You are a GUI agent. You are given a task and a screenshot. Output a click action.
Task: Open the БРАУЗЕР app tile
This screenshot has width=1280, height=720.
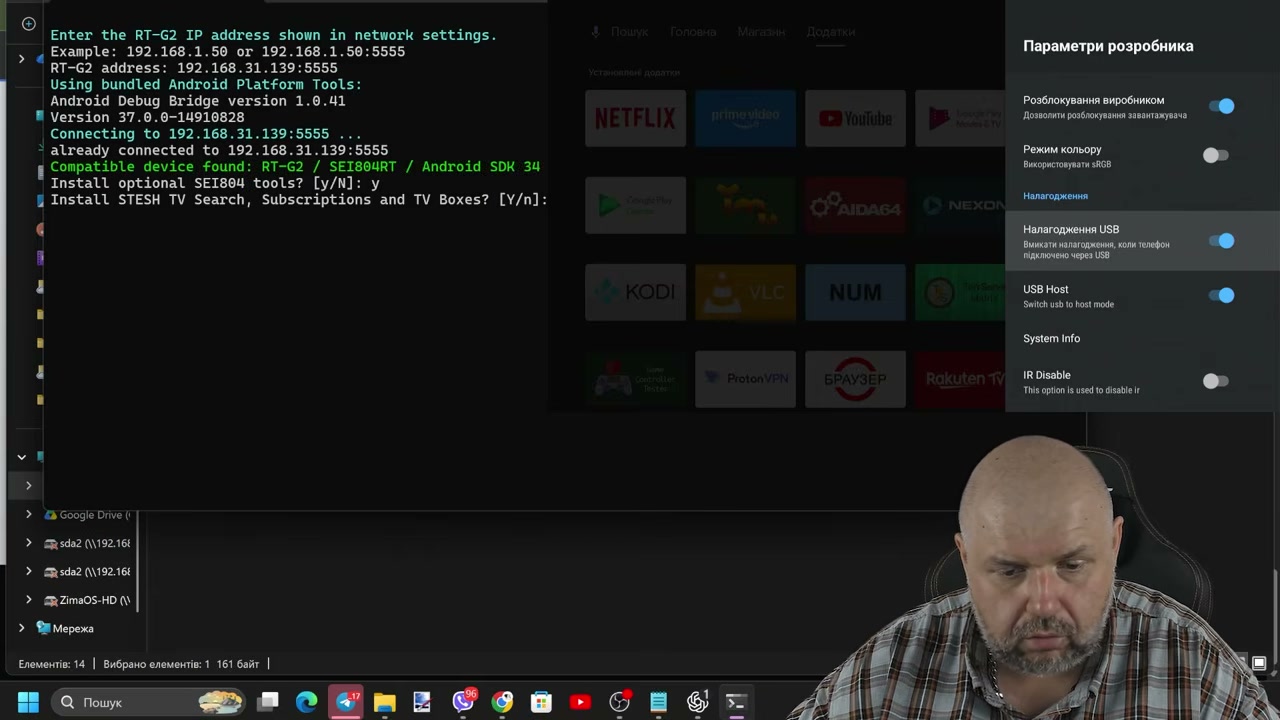point(855,379)
